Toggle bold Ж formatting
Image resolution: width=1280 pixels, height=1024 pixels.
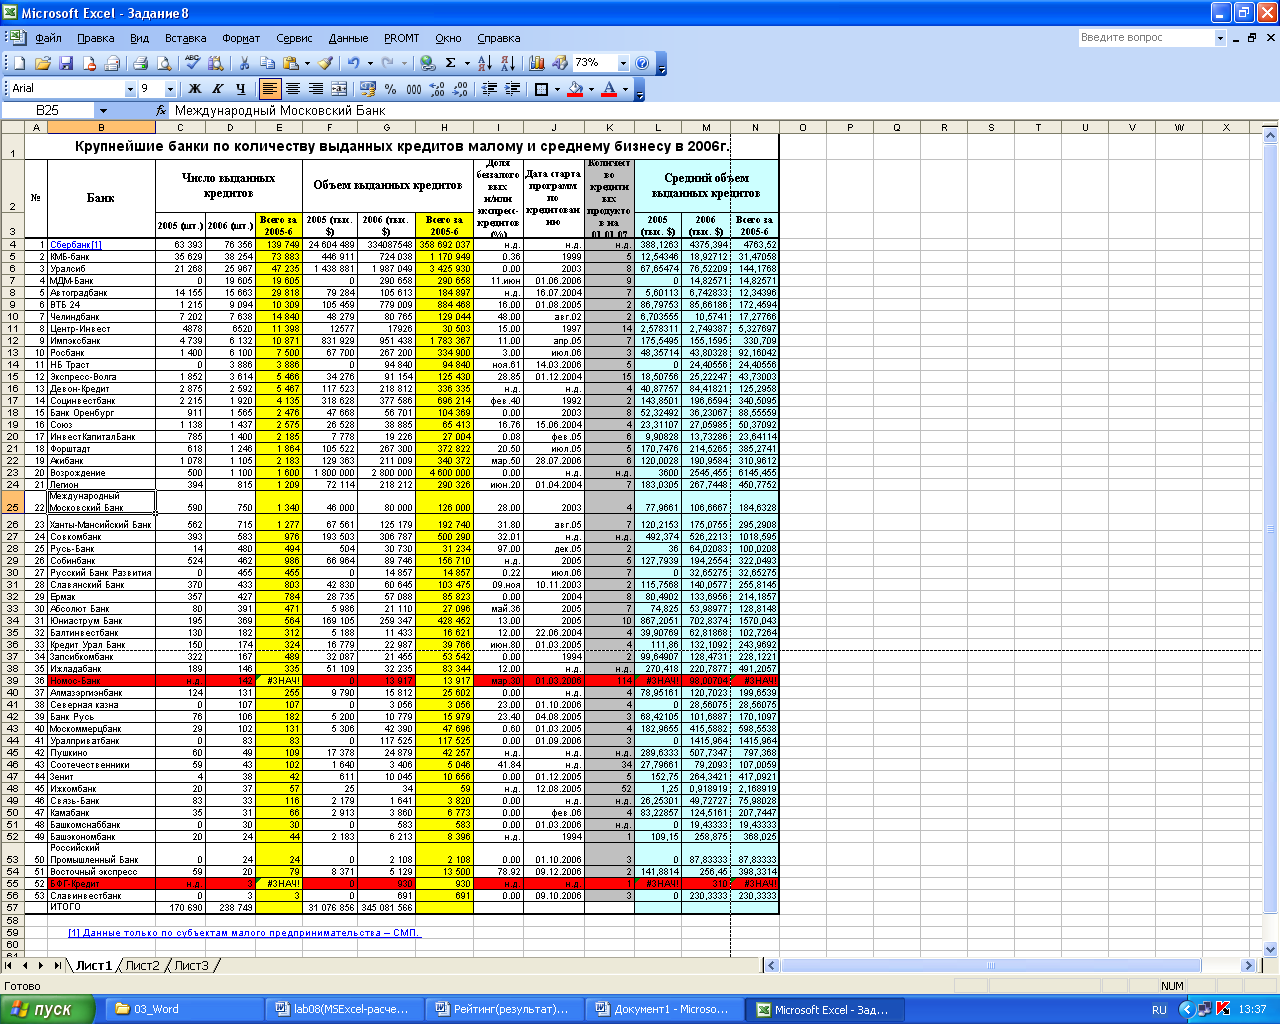tap(195, 89)
